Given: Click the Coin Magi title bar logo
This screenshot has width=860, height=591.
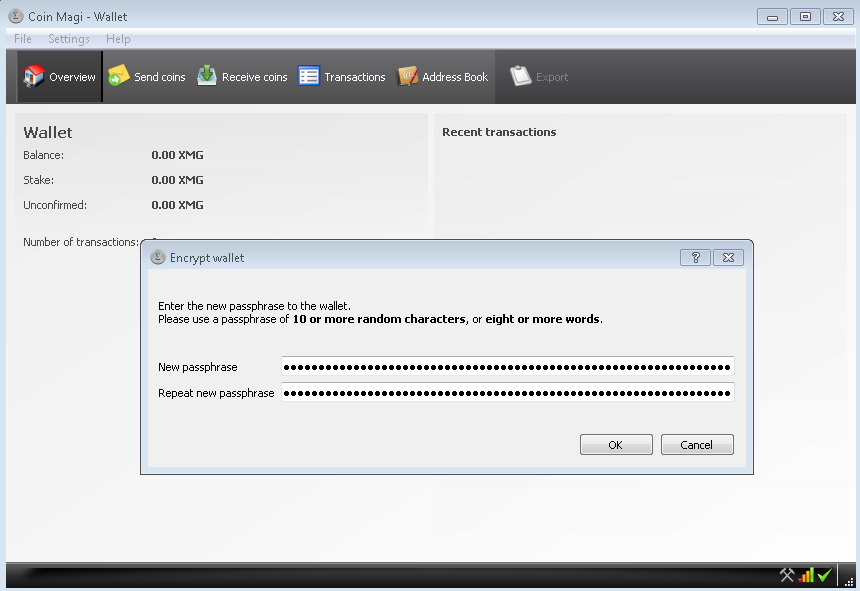Looking at the screenshot, I should point(16,16).
